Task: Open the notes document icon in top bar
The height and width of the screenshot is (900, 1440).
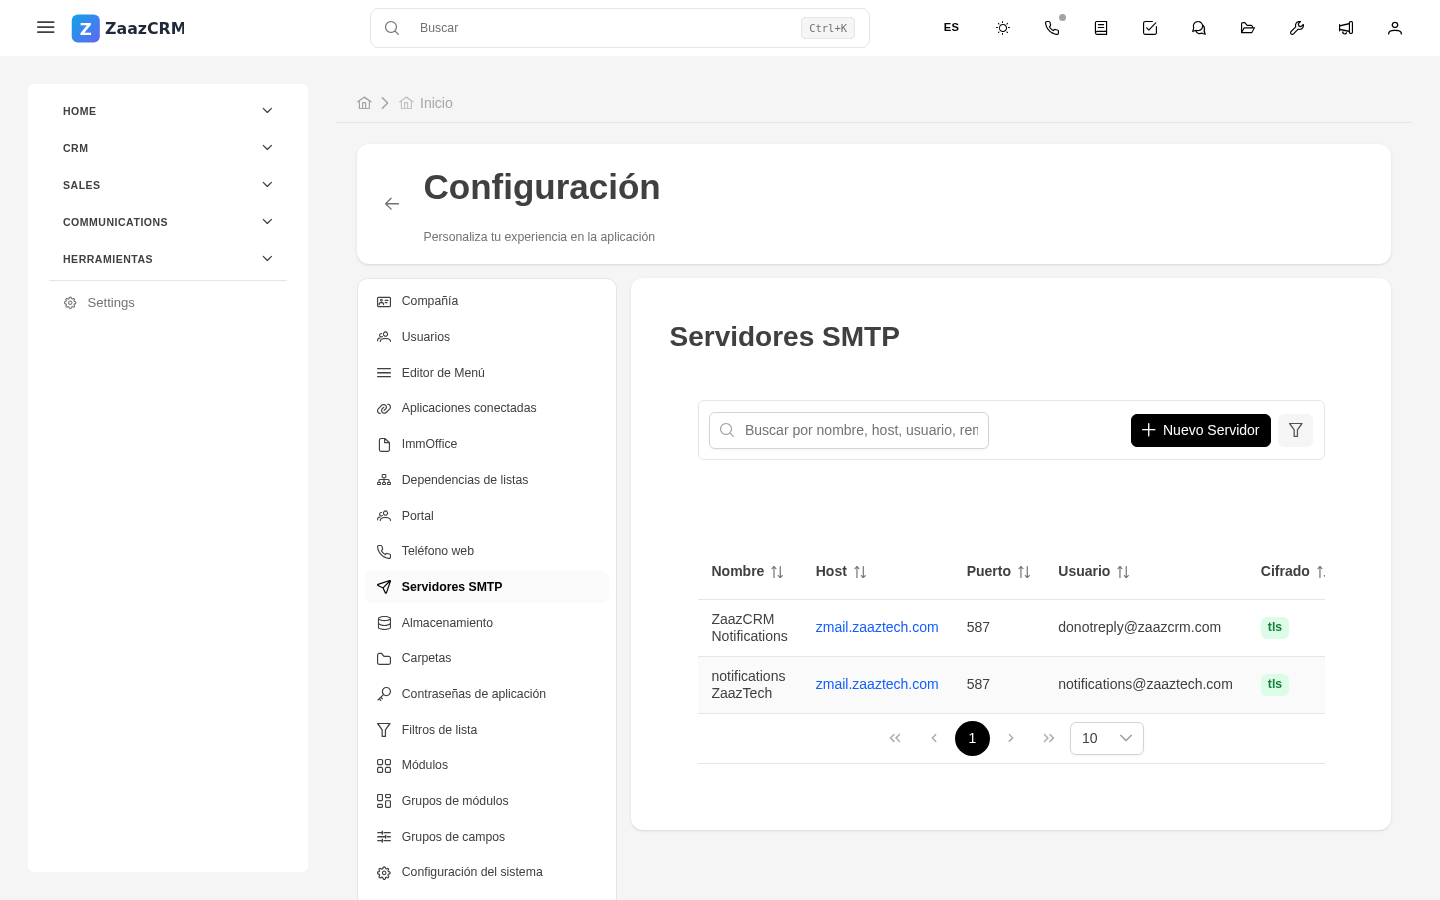Action: [x=1101, y=28]
